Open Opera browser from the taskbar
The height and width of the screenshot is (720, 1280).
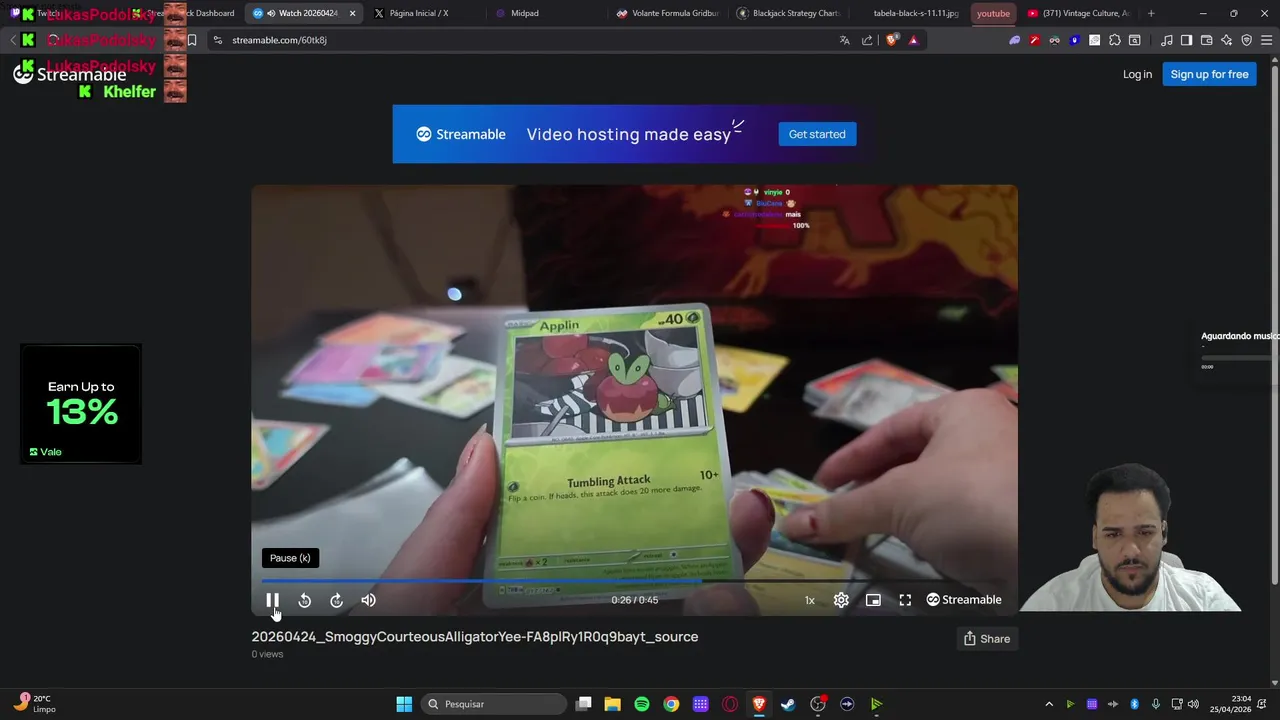point(730,704)
